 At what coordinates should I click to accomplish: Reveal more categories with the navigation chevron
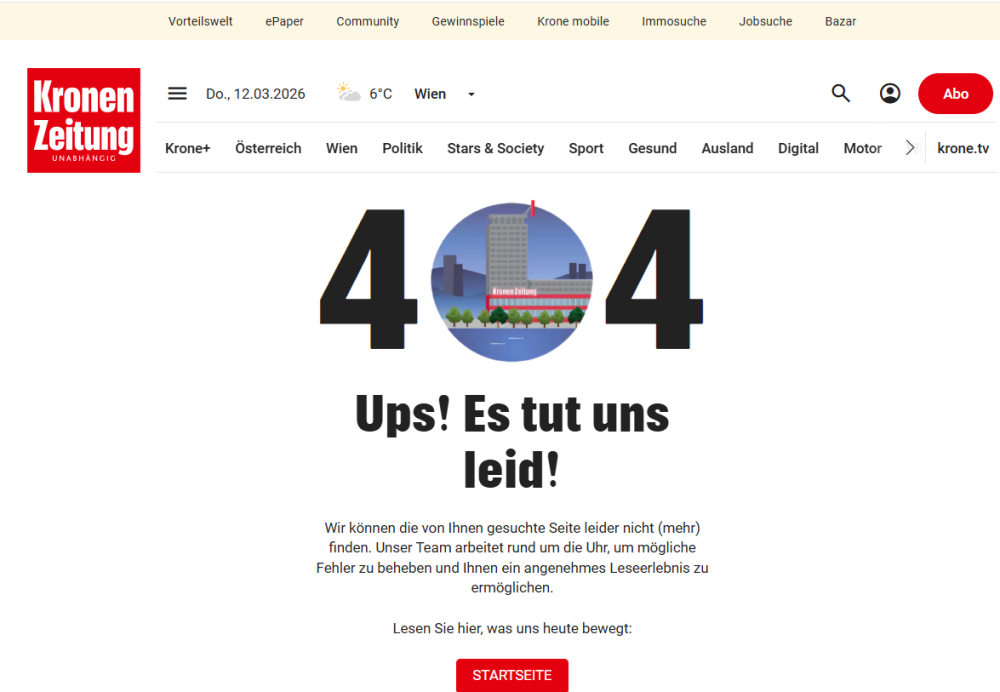pyautogui.click(x=910, y=147)
